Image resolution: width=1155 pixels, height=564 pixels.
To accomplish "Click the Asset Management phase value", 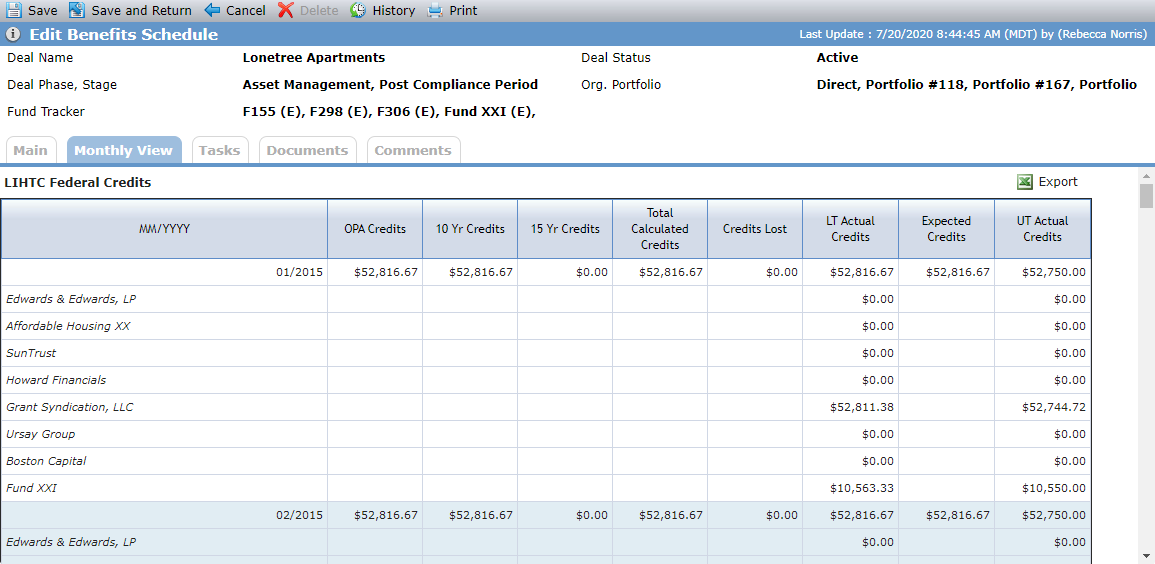I will (x=390, y=85).
